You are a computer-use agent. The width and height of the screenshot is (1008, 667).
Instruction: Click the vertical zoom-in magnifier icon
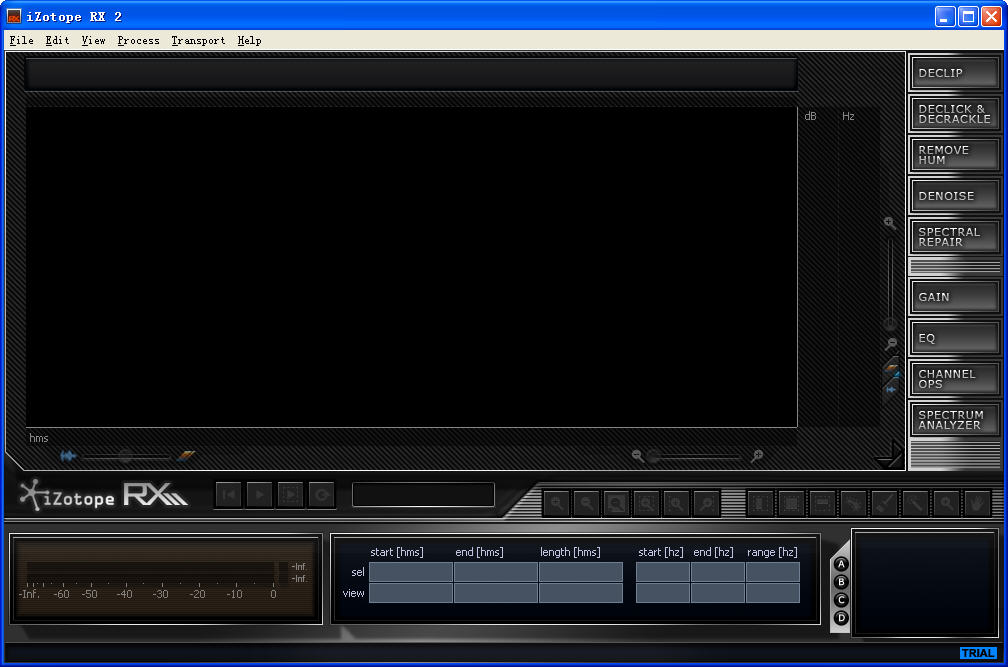pos(890,222)
